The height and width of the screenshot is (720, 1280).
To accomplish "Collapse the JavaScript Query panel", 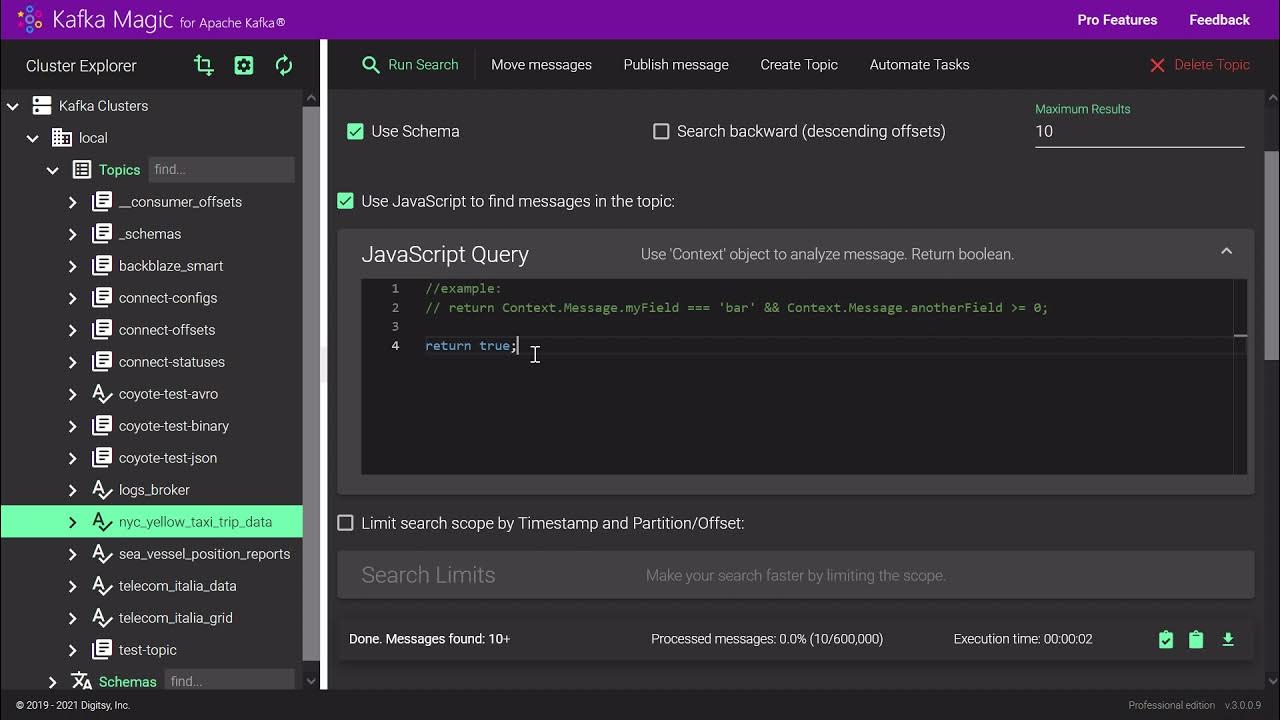I will point(1226,251).
